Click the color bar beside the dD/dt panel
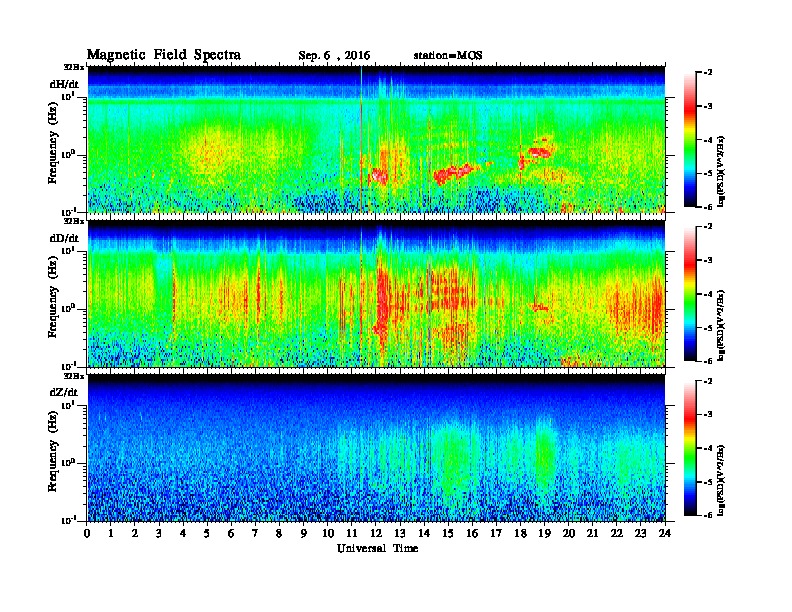Image resolution: width=792 pixels, height=612 pixels. point(690,294)
